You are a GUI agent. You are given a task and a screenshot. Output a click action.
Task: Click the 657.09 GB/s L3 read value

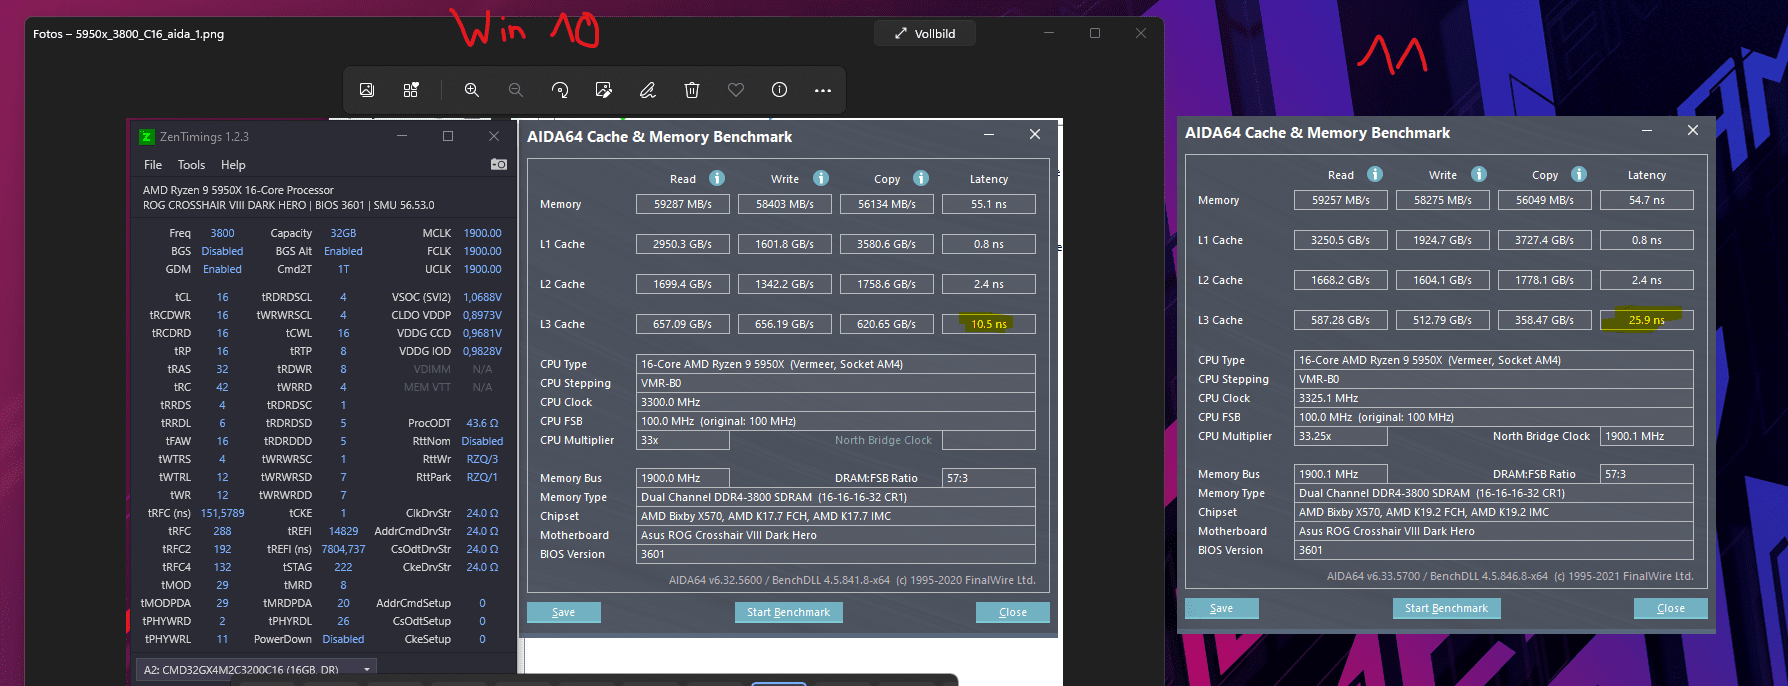click(x=683, y=324)
